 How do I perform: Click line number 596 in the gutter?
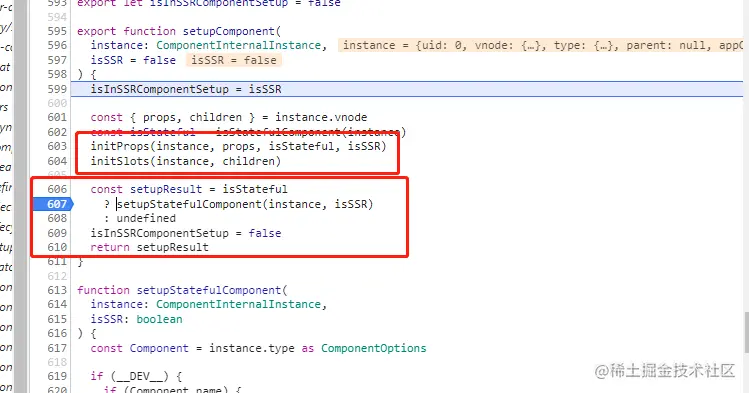tap(57, 45)
